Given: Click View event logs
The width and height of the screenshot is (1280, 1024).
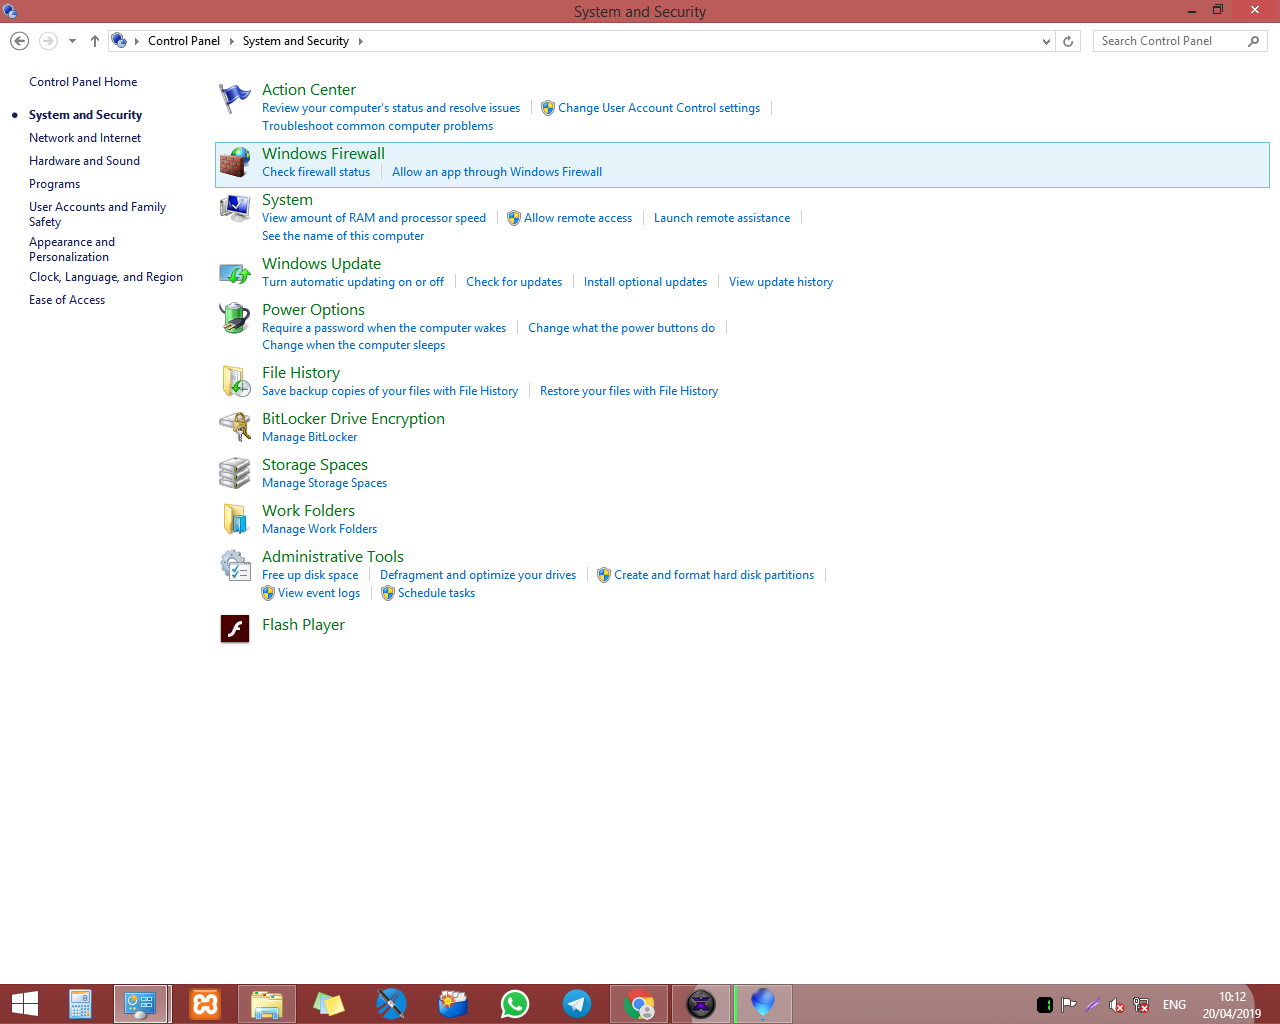Looking at the screenshot, I should click(319, 593).
